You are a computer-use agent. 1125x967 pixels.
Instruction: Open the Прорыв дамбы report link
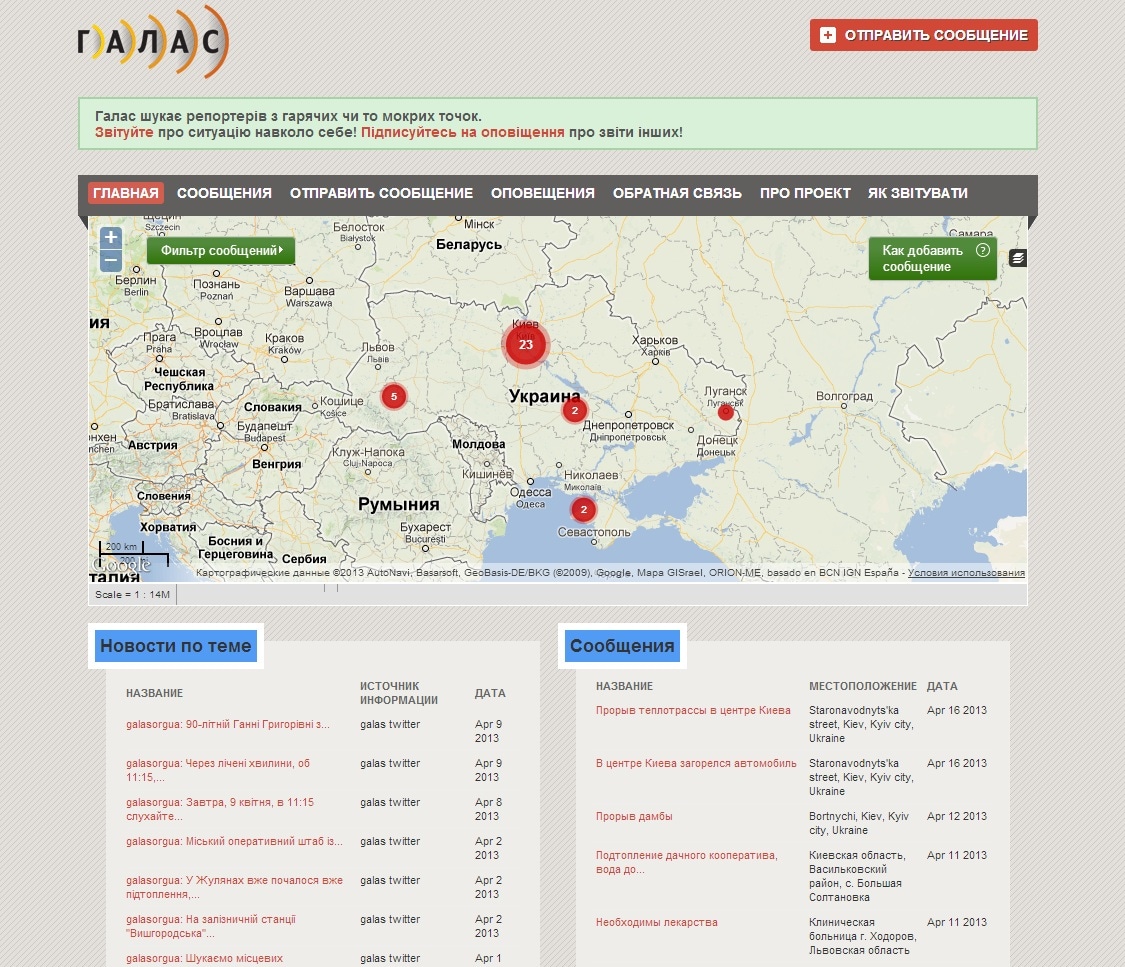(x=634, y=816)
